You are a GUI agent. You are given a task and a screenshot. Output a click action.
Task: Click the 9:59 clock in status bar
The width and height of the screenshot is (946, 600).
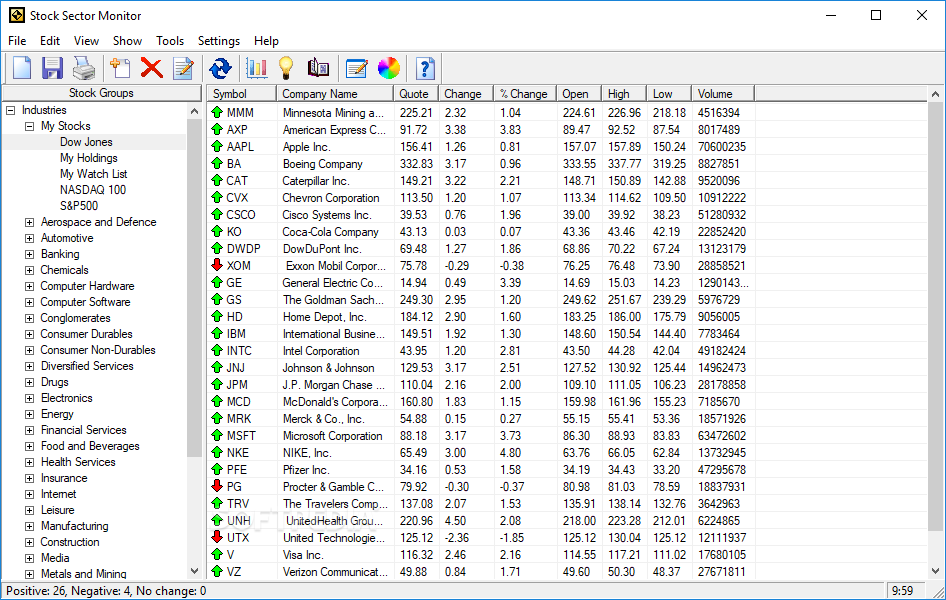click(902, 591)
